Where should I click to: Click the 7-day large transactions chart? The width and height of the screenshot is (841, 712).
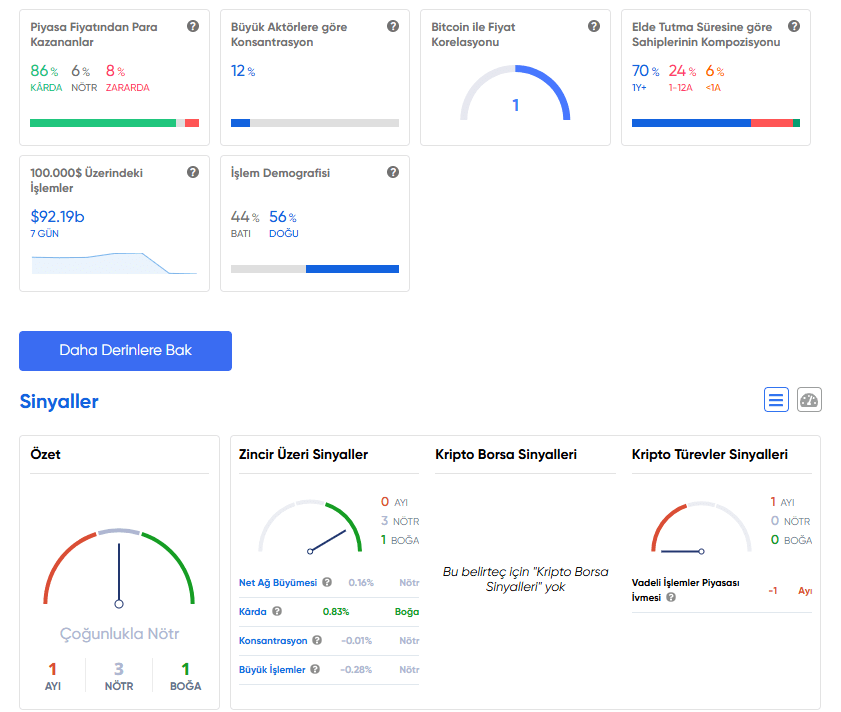114,263
